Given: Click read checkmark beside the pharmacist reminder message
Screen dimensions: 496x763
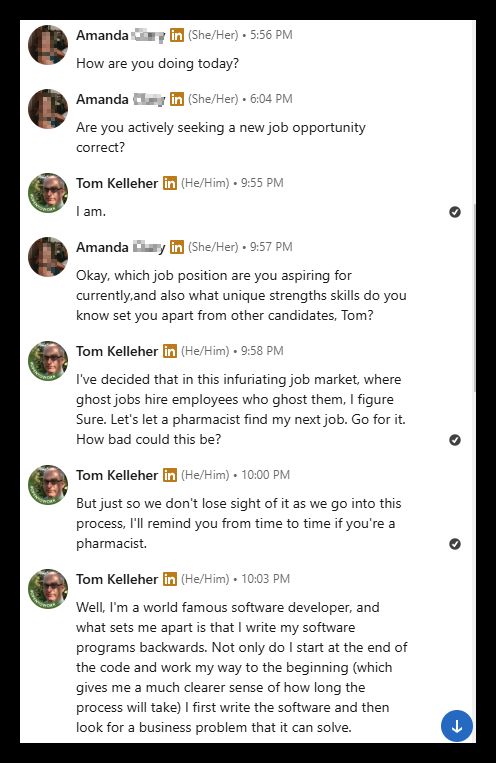Looking at the screenshot, I should 455,544.
